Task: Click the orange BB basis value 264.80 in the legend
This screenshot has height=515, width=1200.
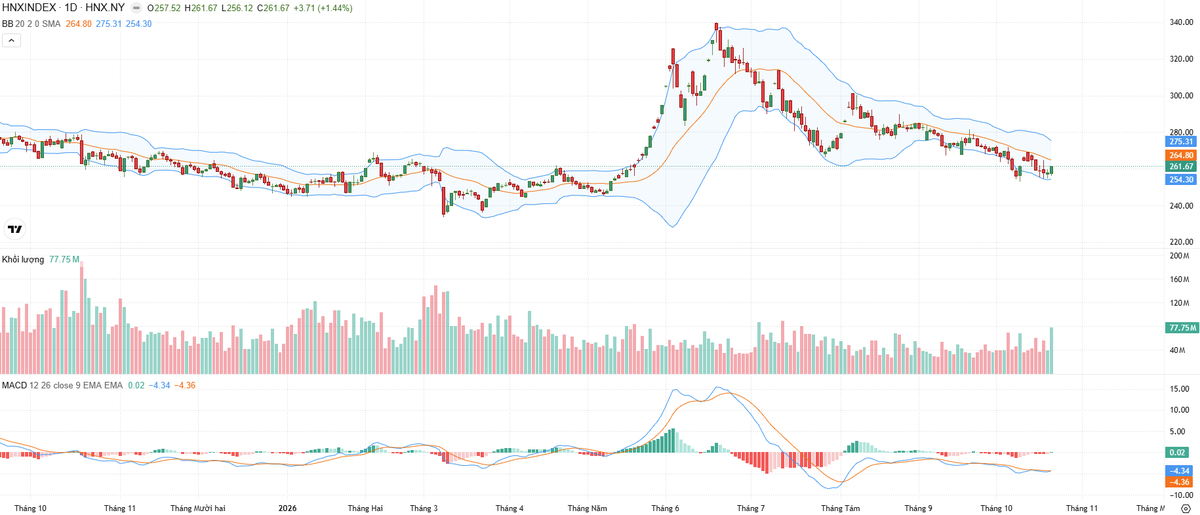Action: (x=79, y=23)
